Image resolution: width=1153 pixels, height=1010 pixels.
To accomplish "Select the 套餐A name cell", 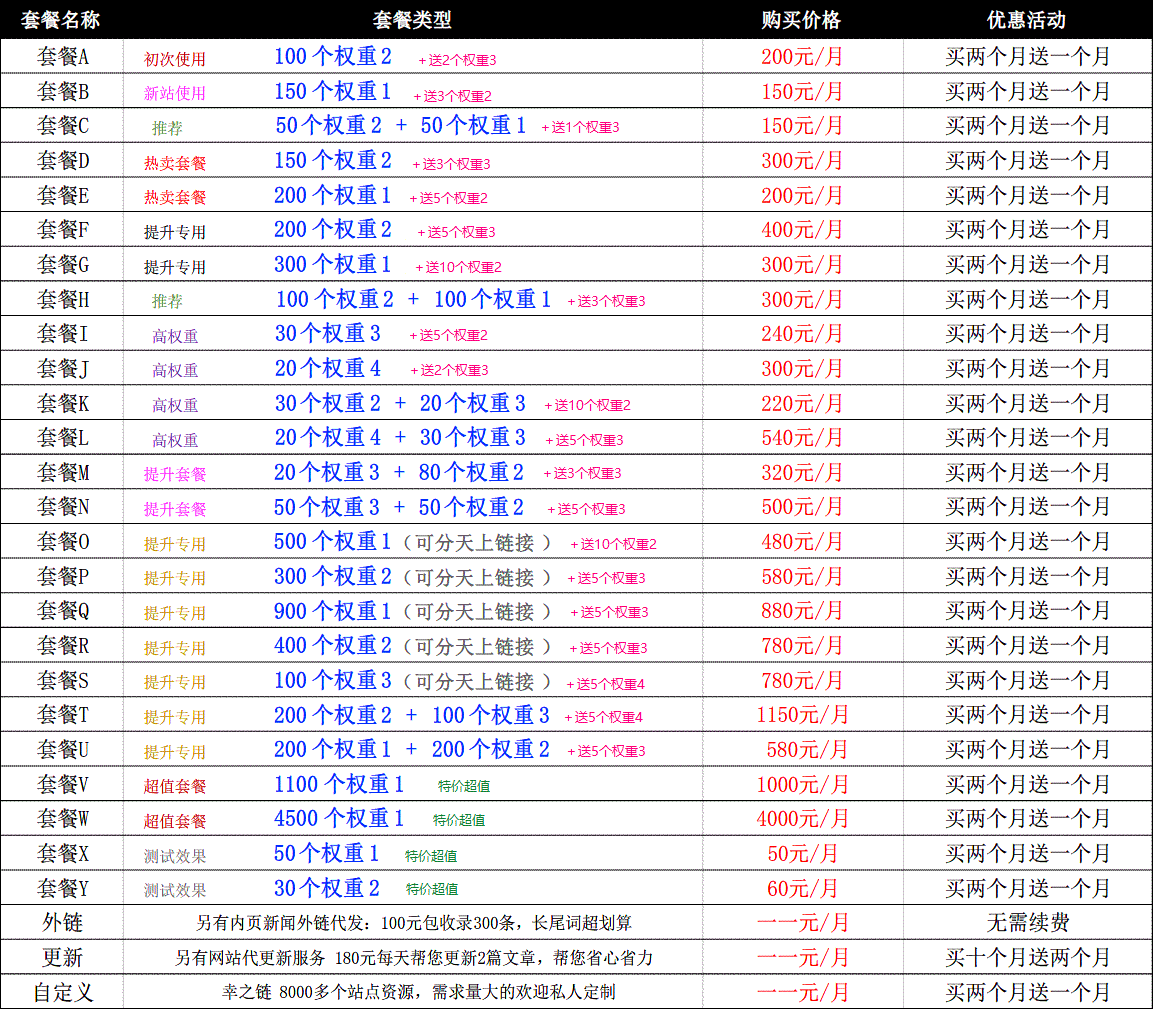I will (x=63, y=57).
